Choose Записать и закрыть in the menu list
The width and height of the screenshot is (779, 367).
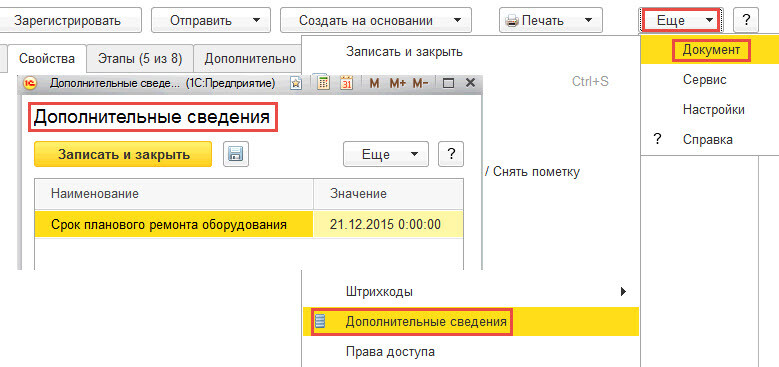click(x=404, y=52)
